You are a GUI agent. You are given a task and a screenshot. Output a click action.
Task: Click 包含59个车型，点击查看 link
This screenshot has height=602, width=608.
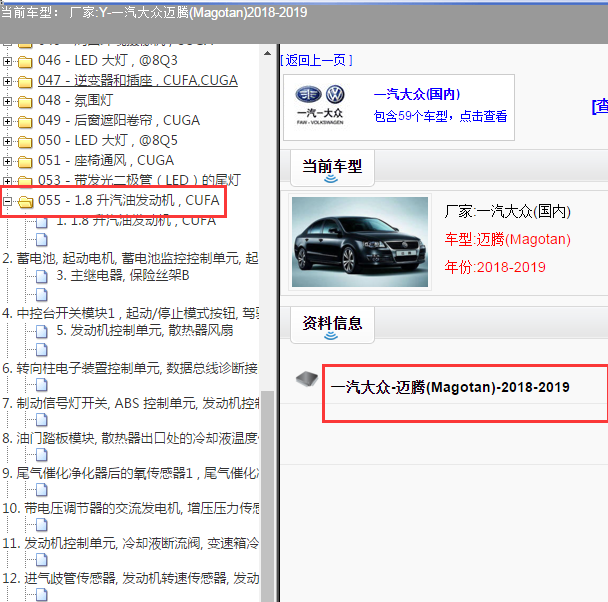click(440, 116)
